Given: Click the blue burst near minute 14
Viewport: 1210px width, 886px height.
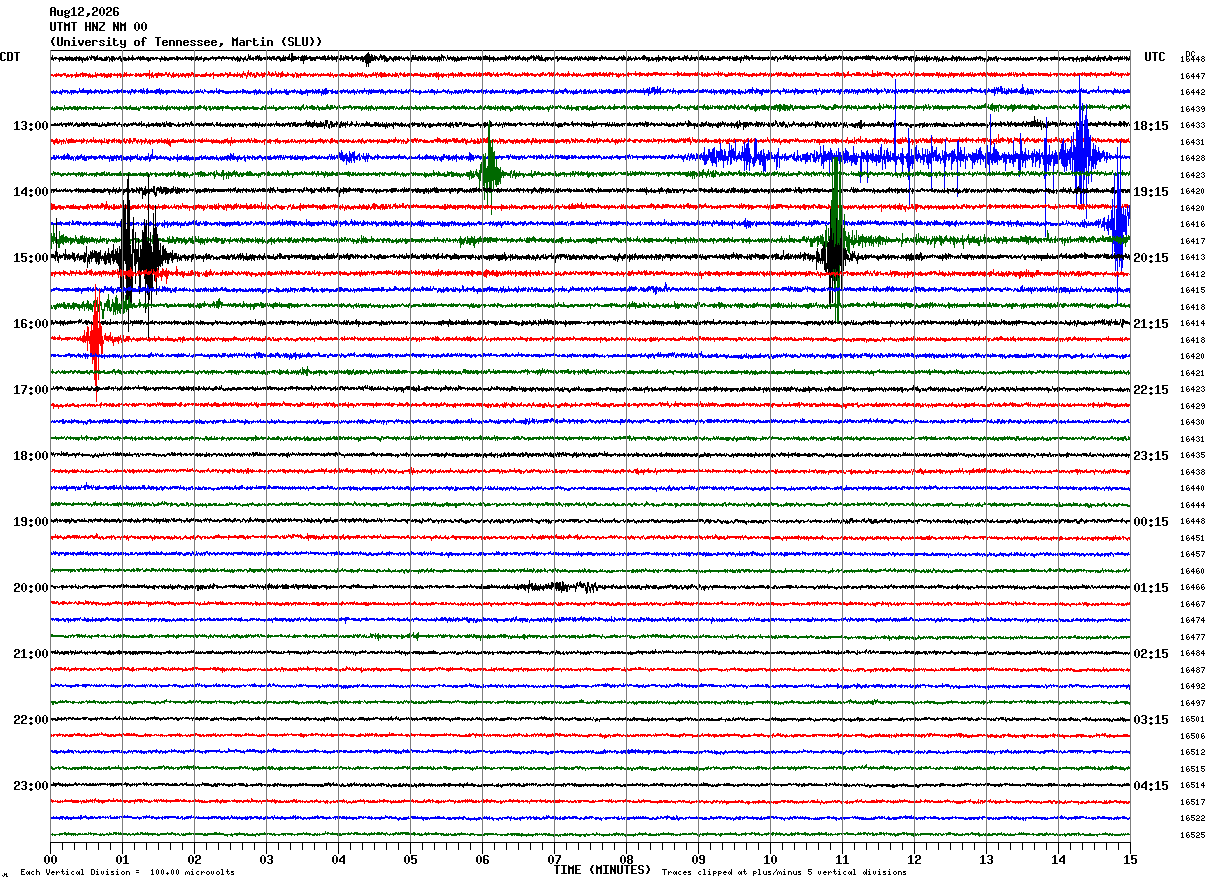Looking at the screenshot, I should tap(1082, 152).
